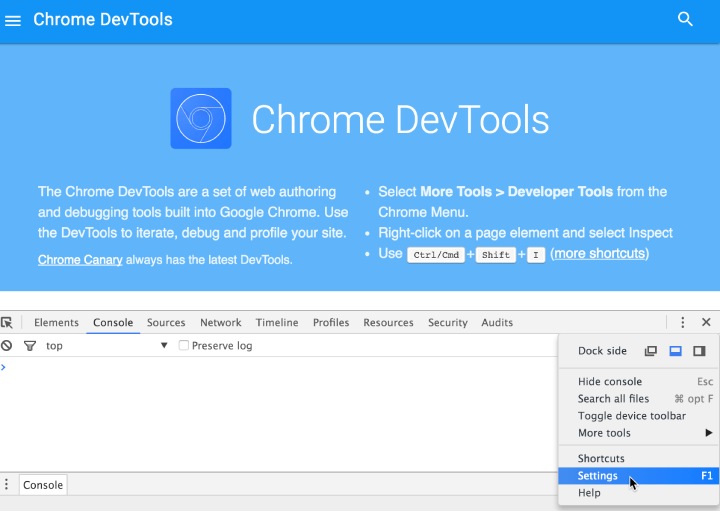Close the DevTools panel
Image resolution: width=720 pixels, height=511 pixels.
706,322
